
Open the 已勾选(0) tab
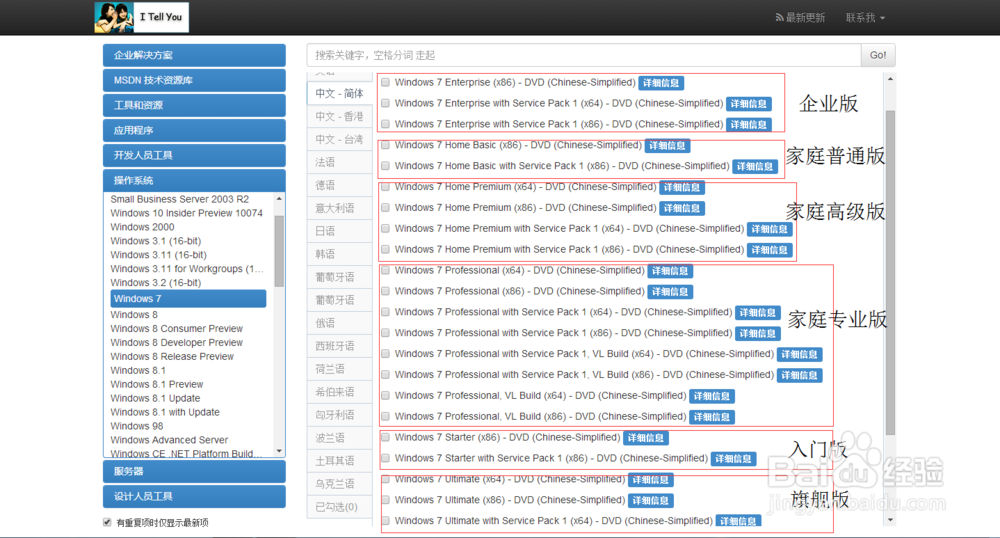click(339, 507)
